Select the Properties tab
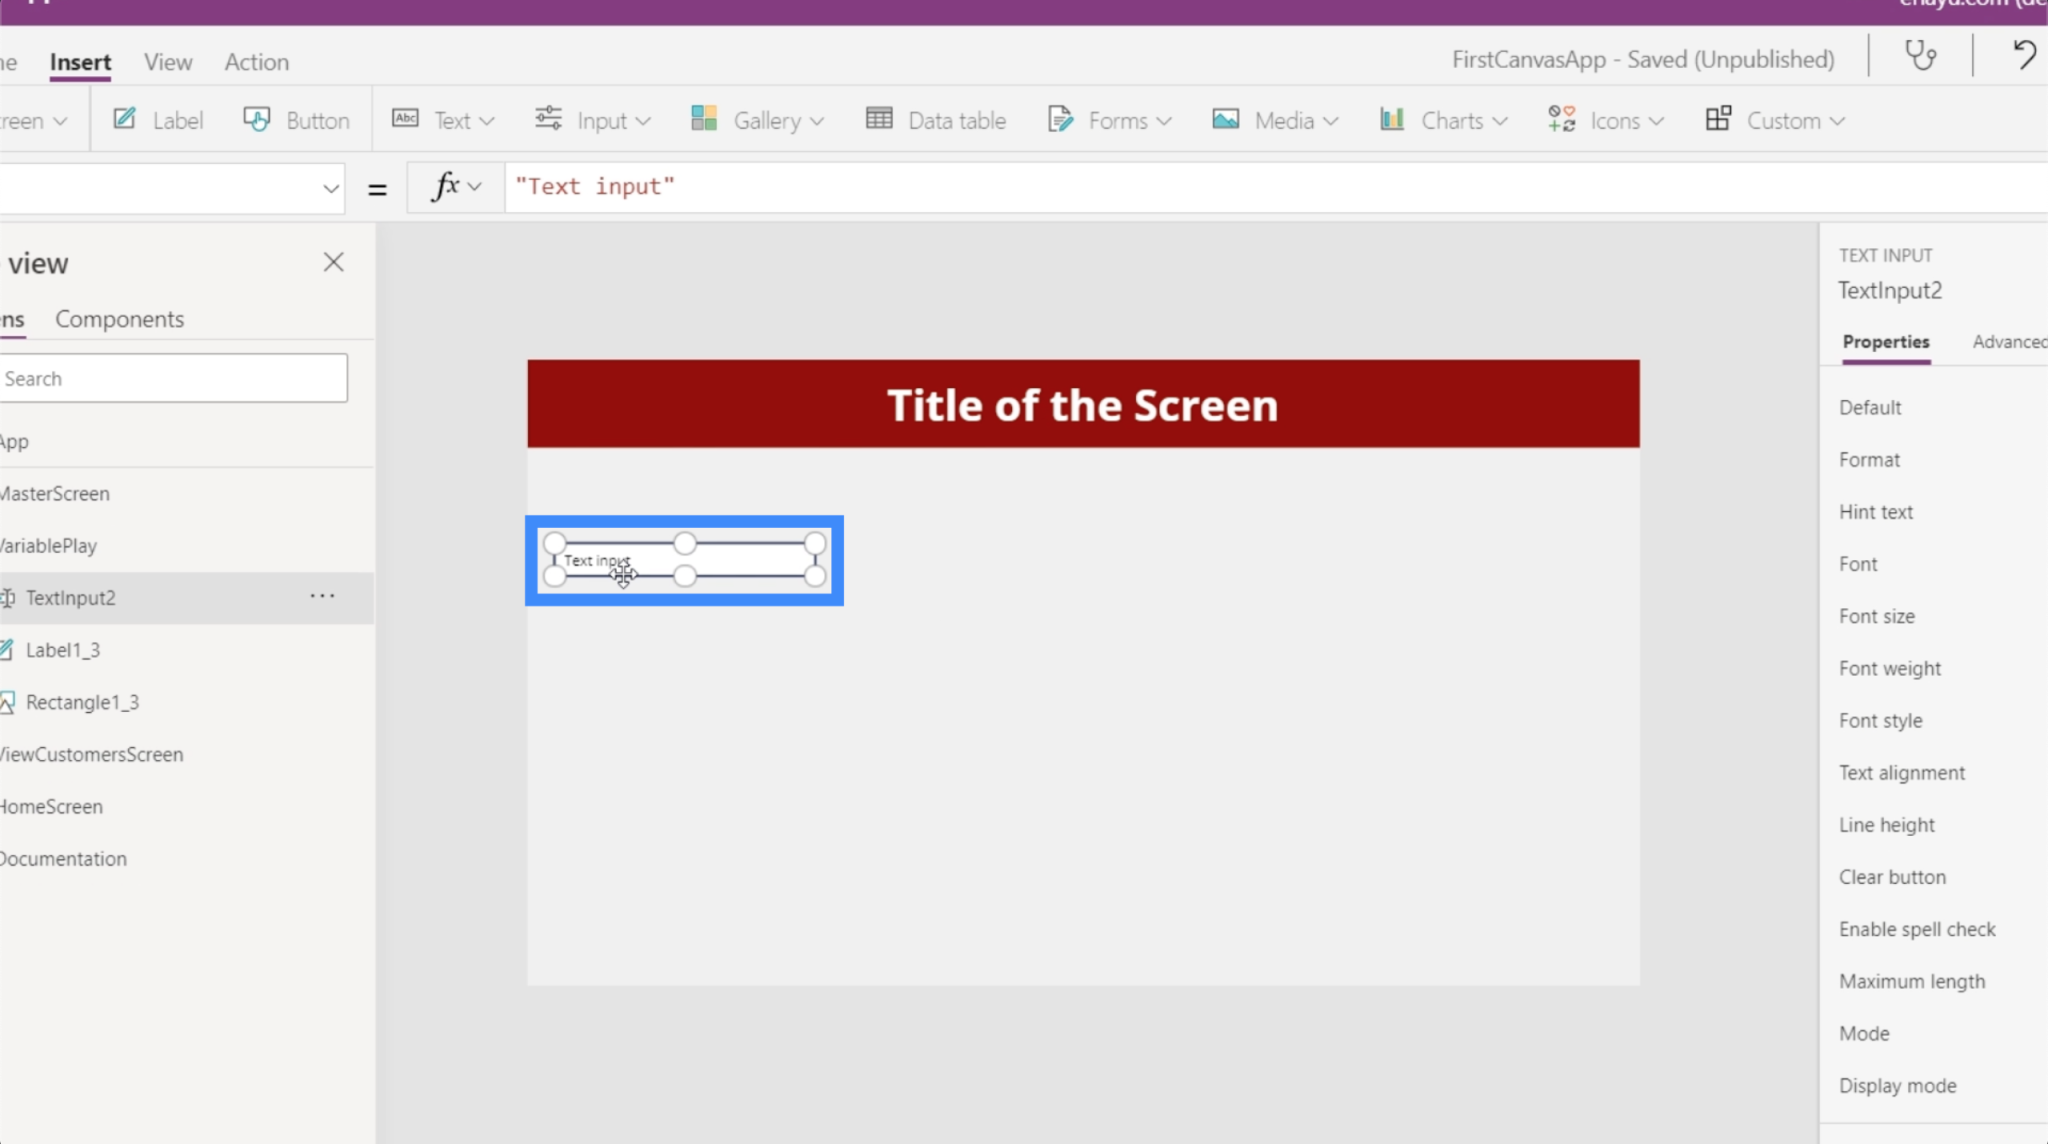This screenshot has width=2048, height=1144. coord(1886,342)
